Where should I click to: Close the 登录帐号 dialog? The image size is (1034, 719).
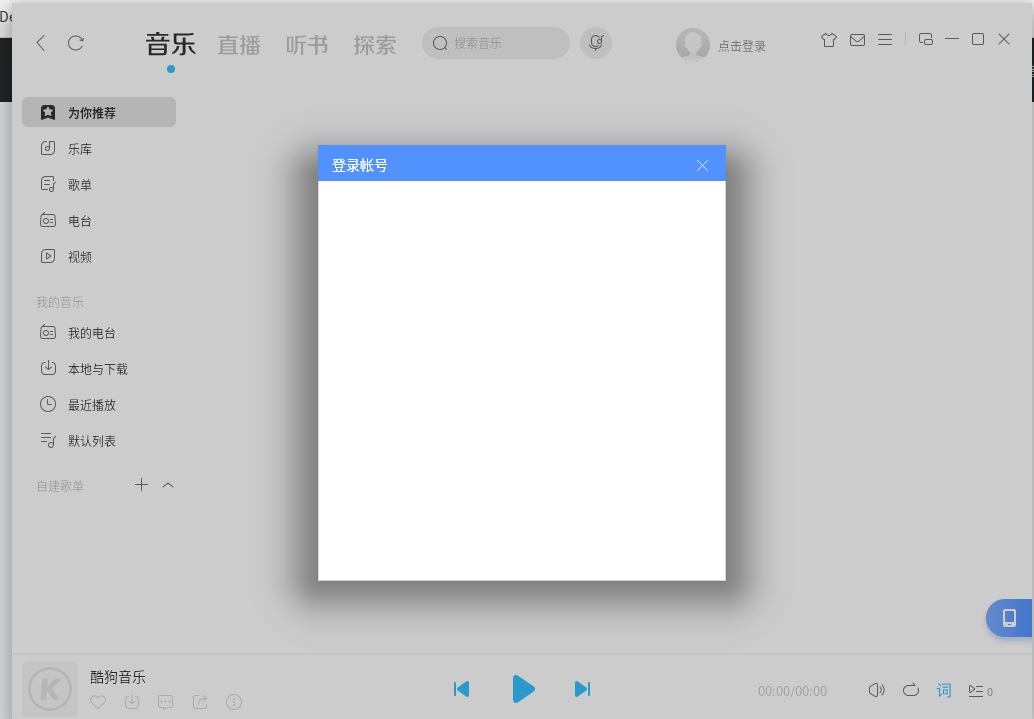(702, 165)
